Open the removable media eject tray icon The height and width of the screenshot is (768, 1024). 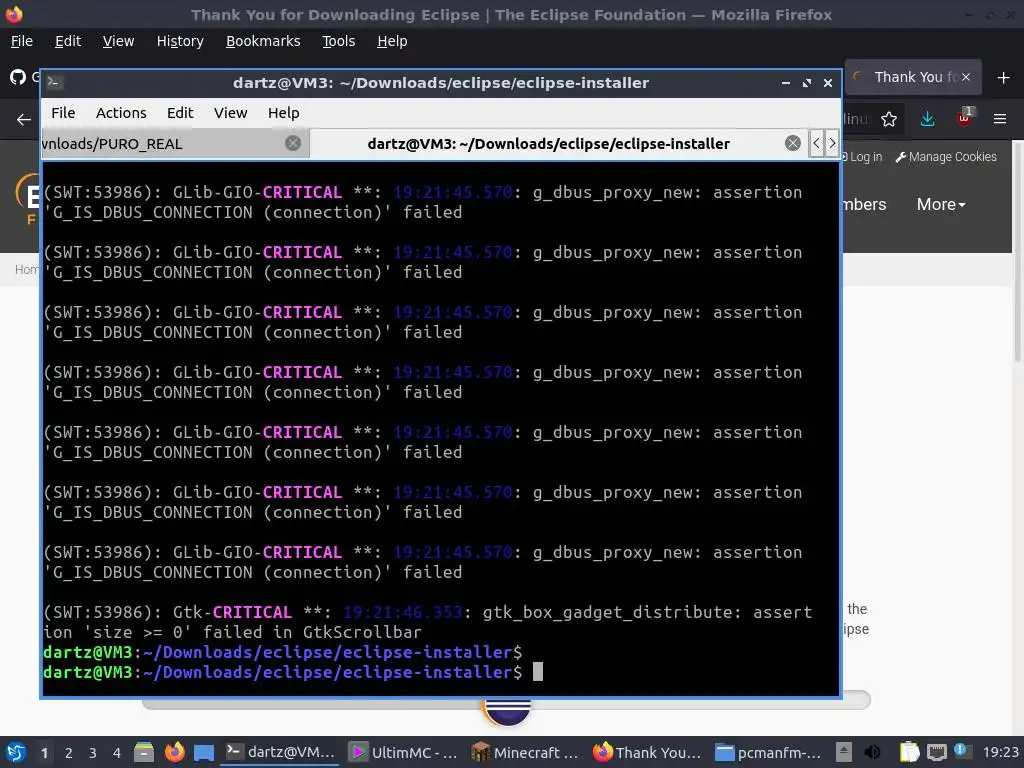click(844, 752)
